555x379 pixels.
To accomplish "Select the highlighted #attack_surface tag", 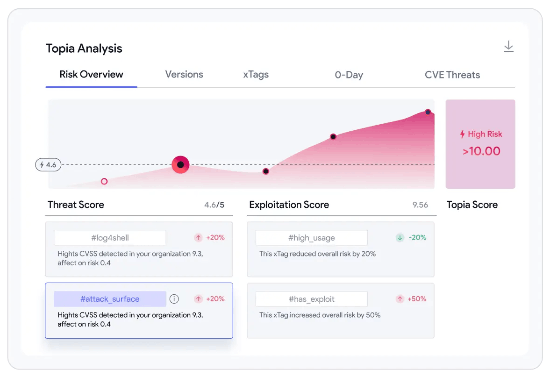I will pos(110,299).
